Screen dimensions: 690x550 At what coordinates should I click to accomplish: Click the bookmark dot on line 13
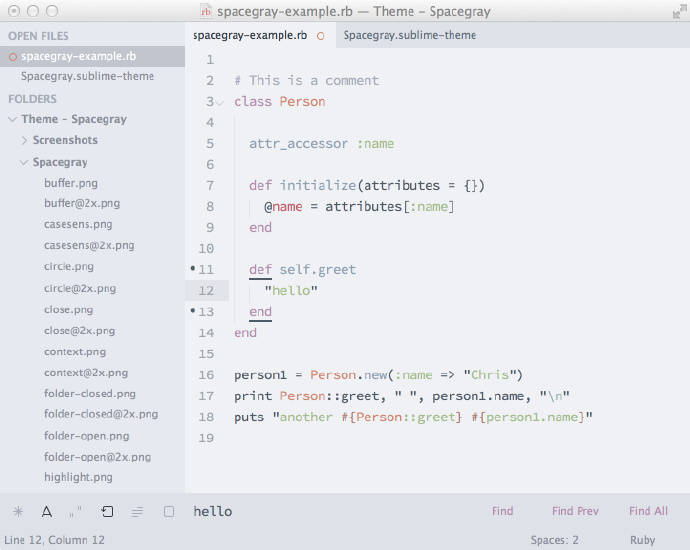[192, 312]
